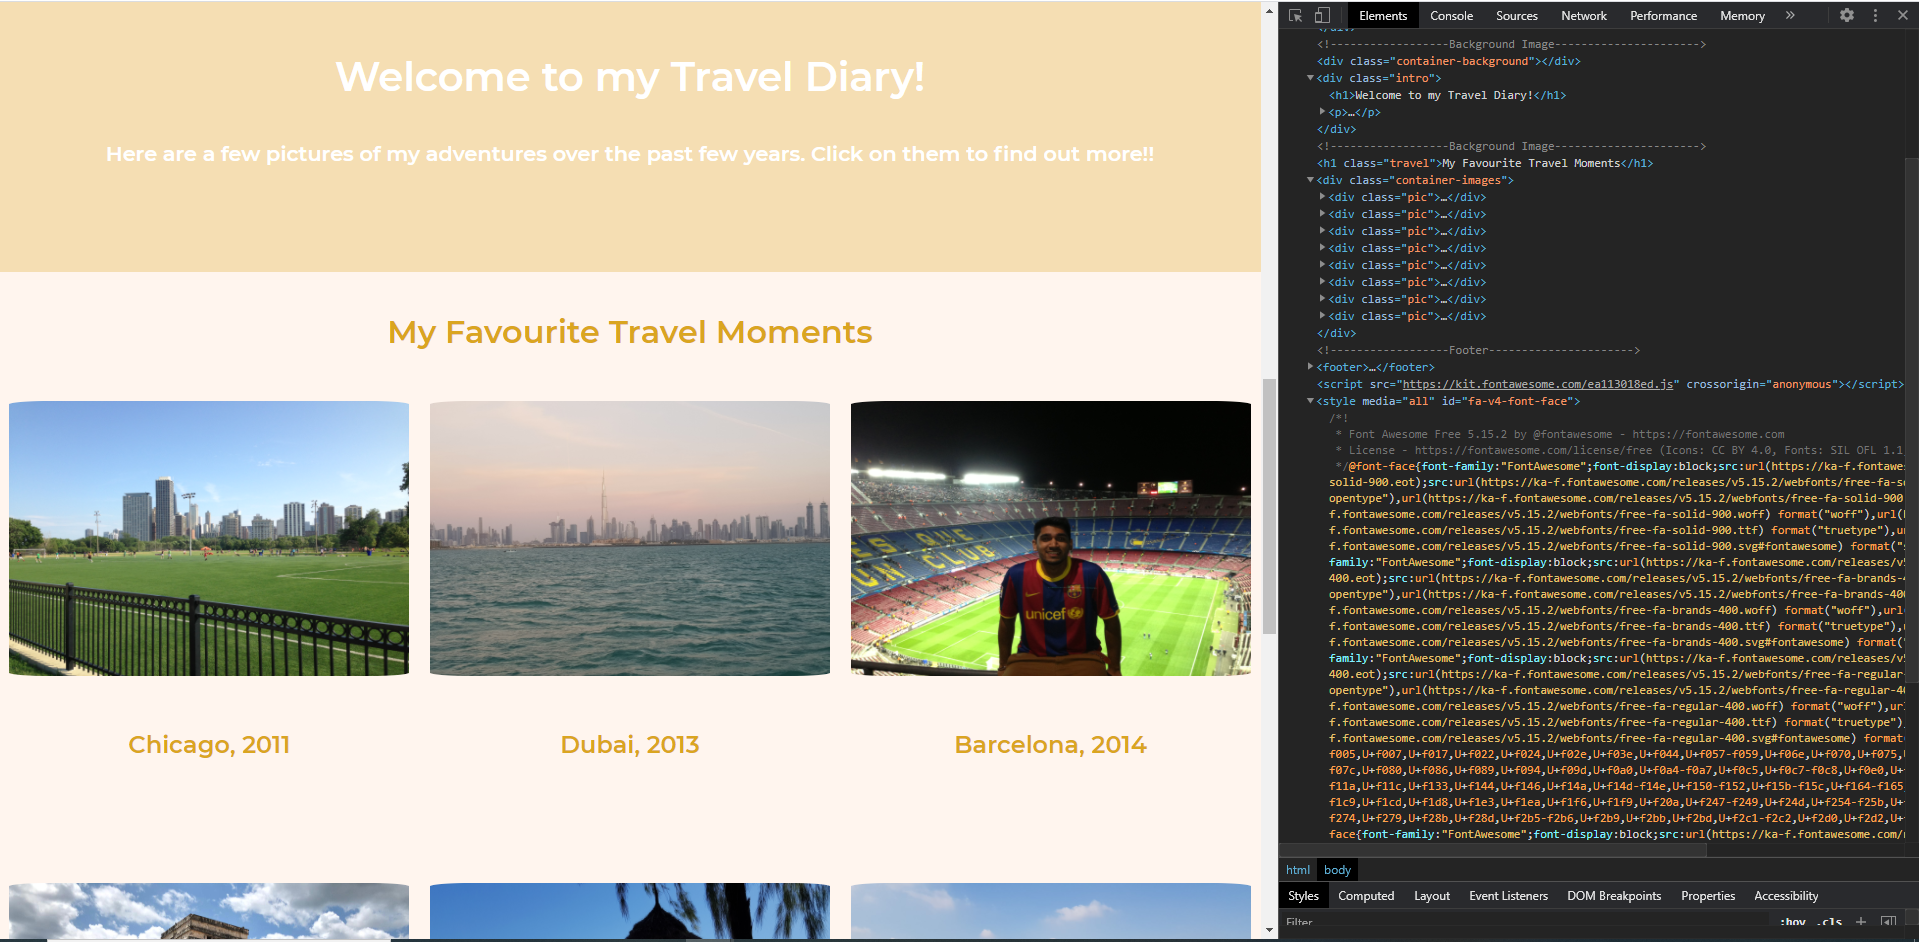Open the Performance tab
This screenshot has height=942, width=1919.
click(1663, 16)
